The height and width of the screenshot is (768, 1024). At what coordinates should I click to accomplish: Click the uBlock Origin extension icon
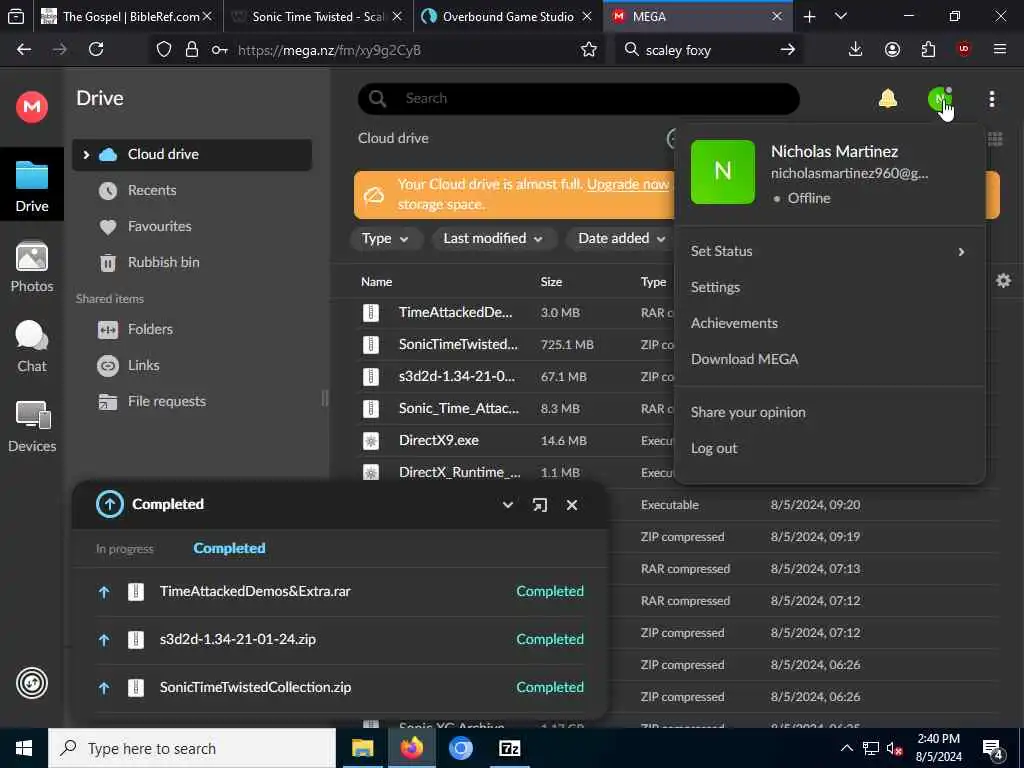964,49
